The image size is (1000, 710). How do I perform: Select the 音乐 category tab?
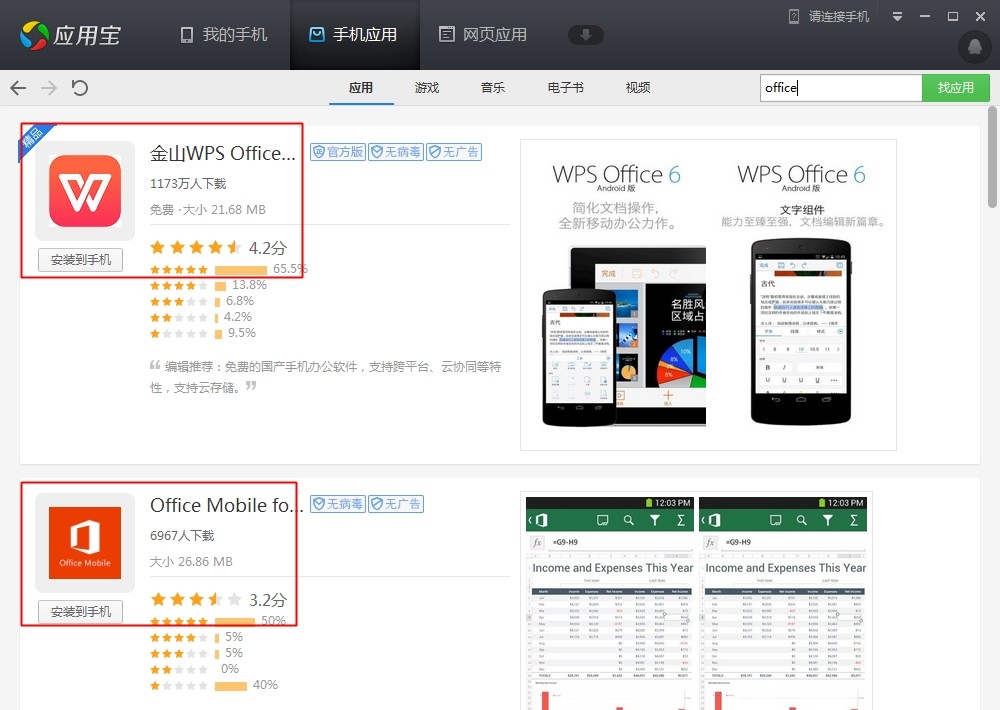[x=493, y=88]
